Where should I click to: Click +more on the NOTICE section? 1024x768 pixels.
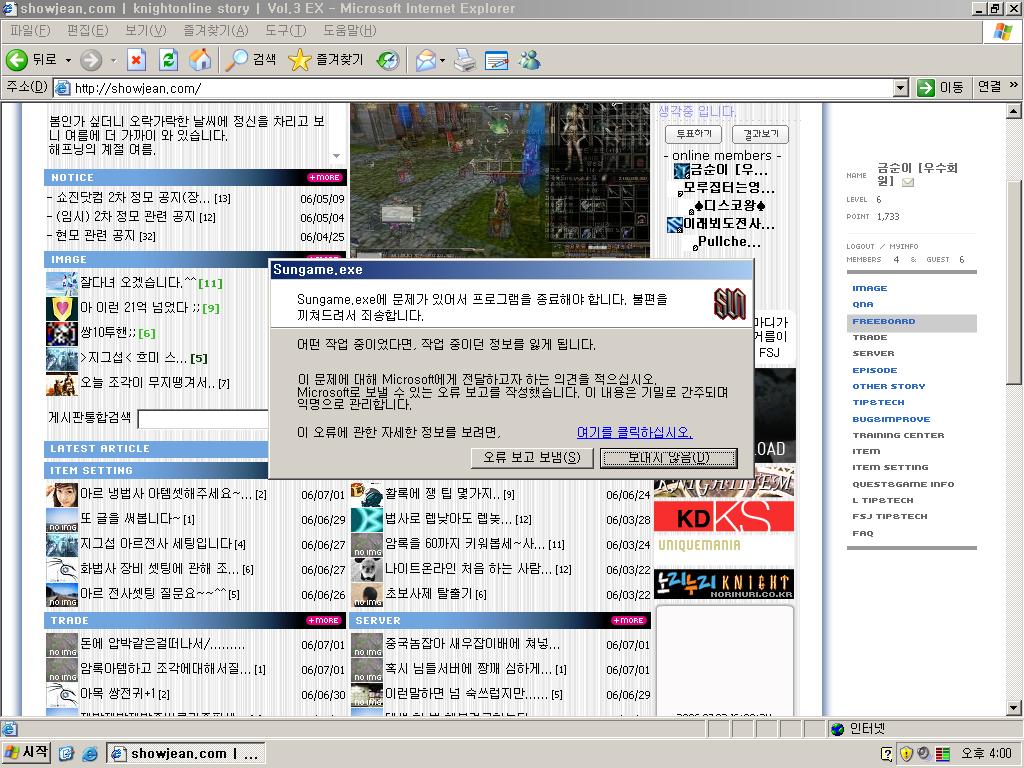325,178
